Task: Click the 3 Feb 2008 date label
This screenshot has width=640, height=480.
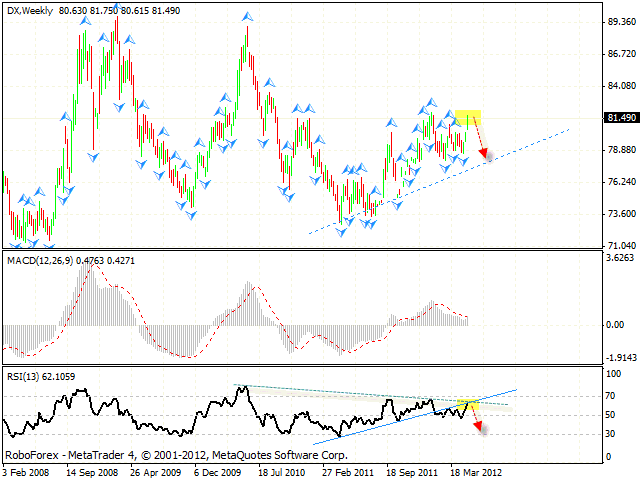Action: pos(27,470)
